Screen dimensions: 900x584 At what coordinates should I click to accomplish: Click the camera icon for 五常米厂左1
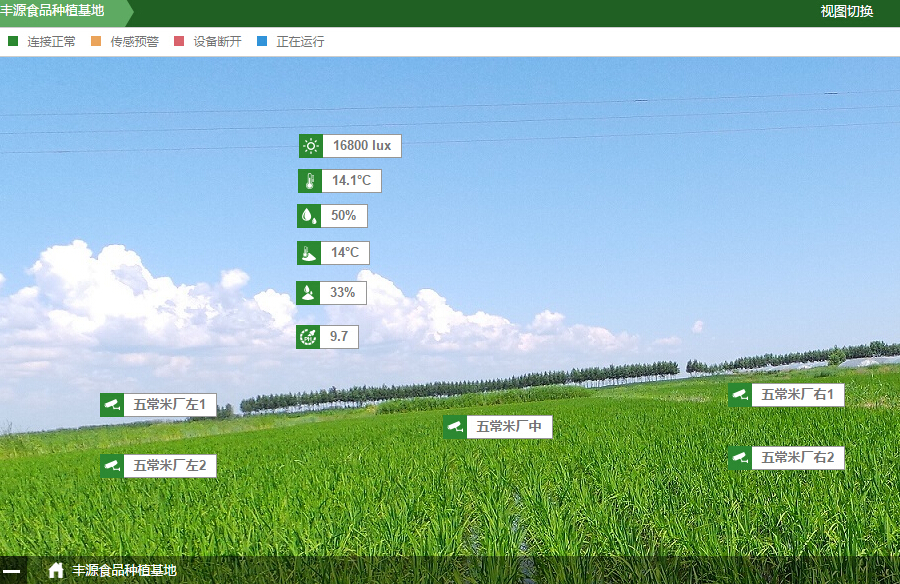112,405
